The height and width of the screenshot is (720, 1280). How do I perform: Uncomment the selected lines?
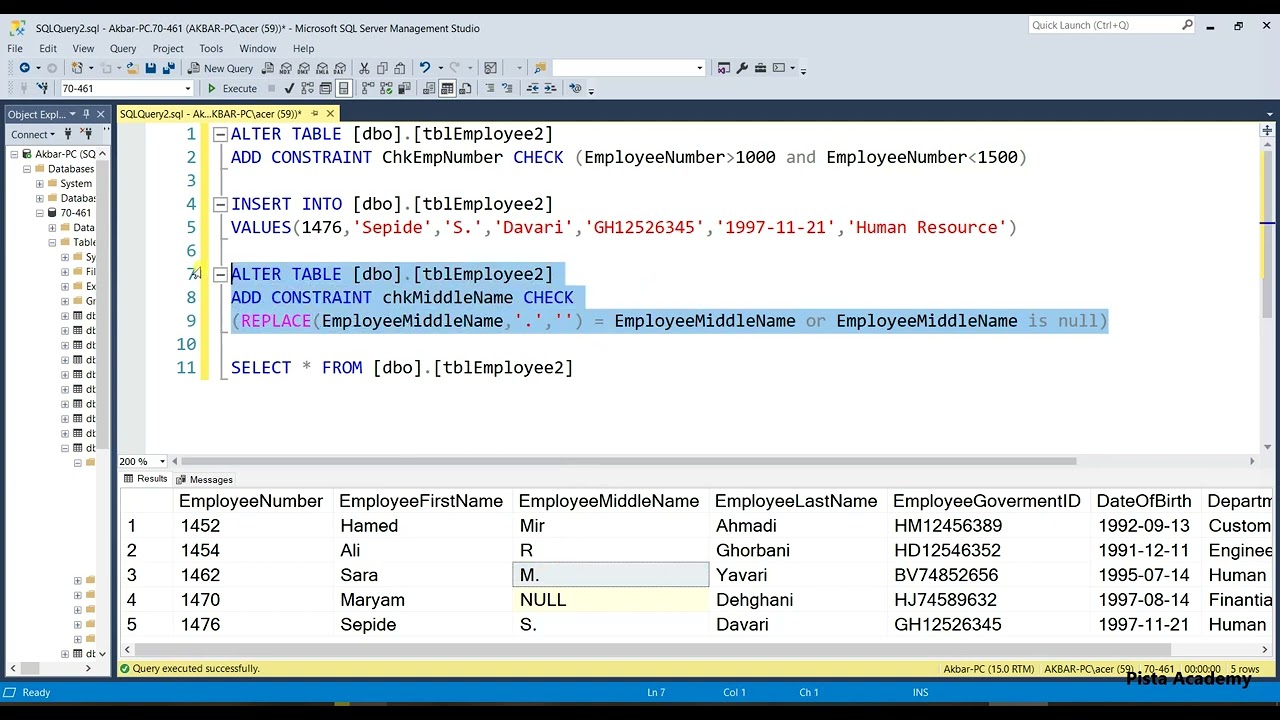click(507, 88)
